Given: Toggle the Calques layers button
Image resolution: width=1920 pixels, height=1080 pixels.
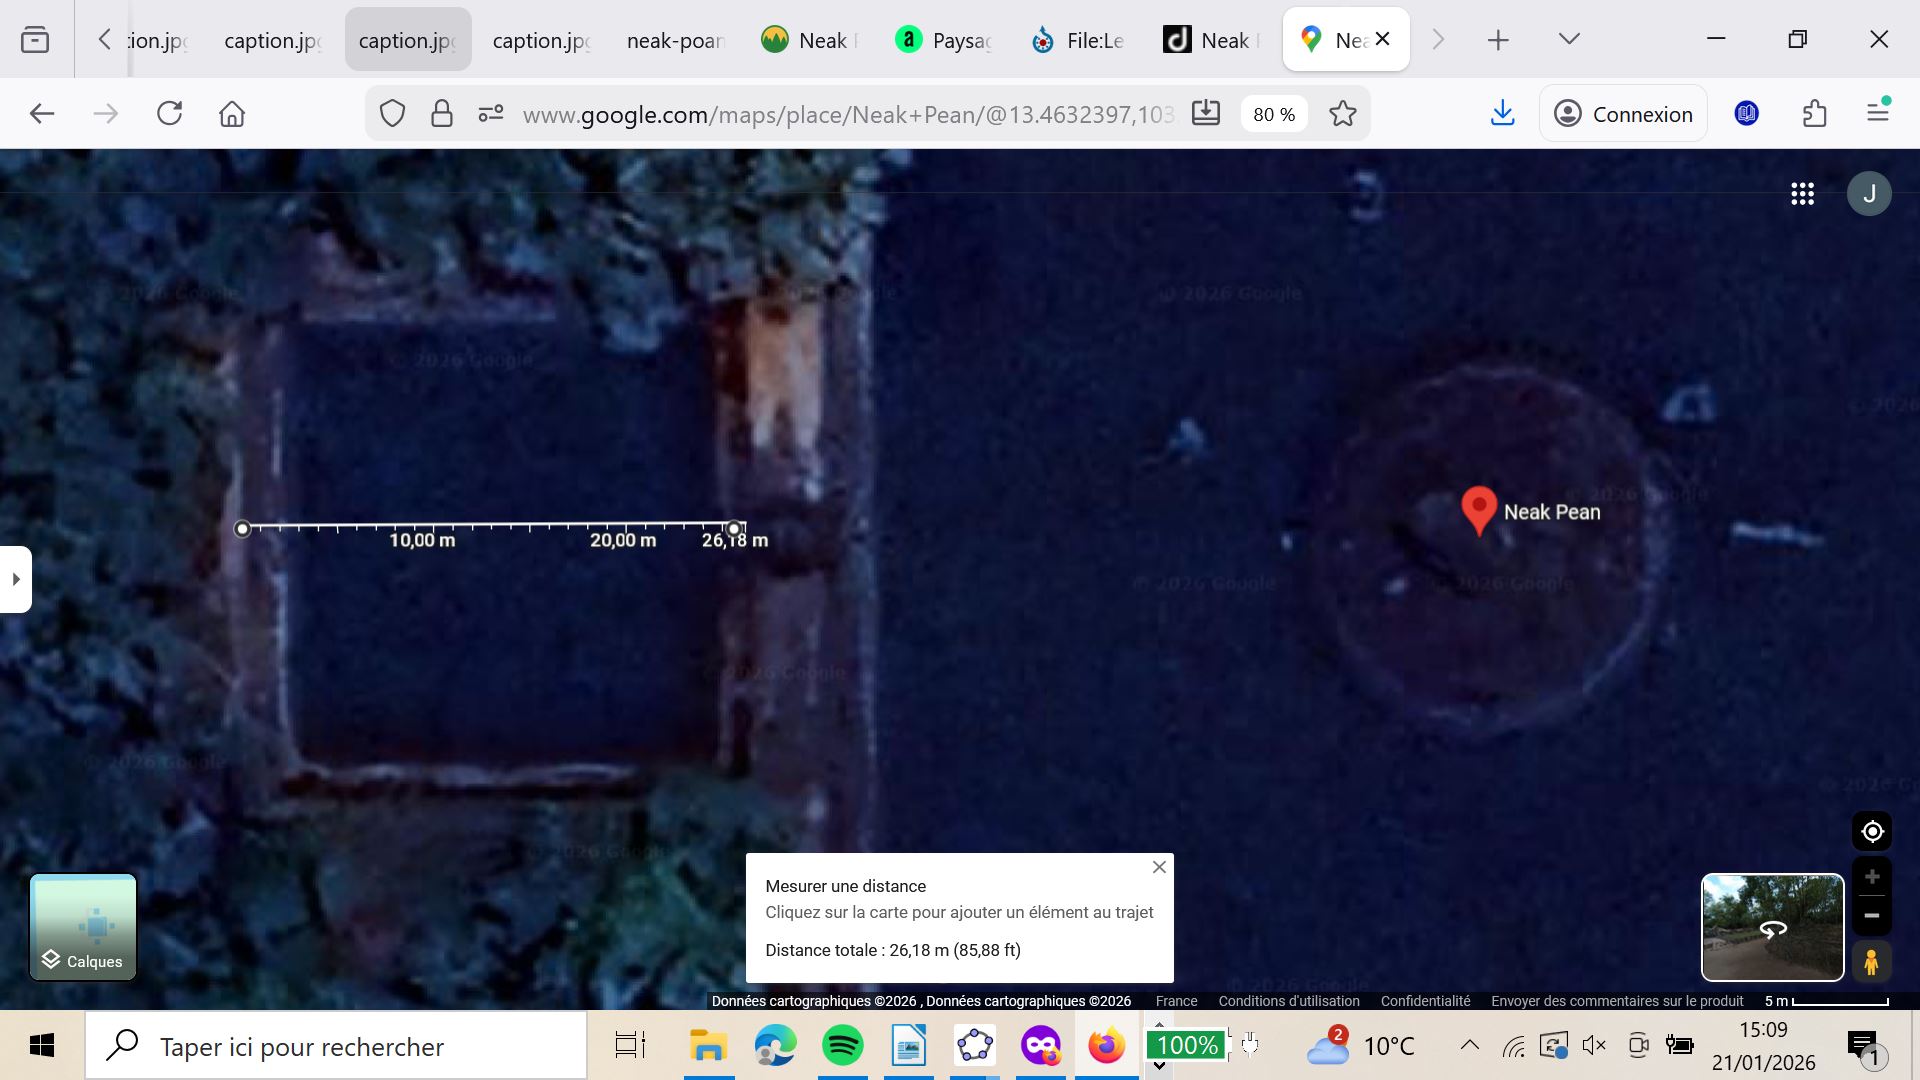Looking at the screenshot, I should (x=83, y=927).
